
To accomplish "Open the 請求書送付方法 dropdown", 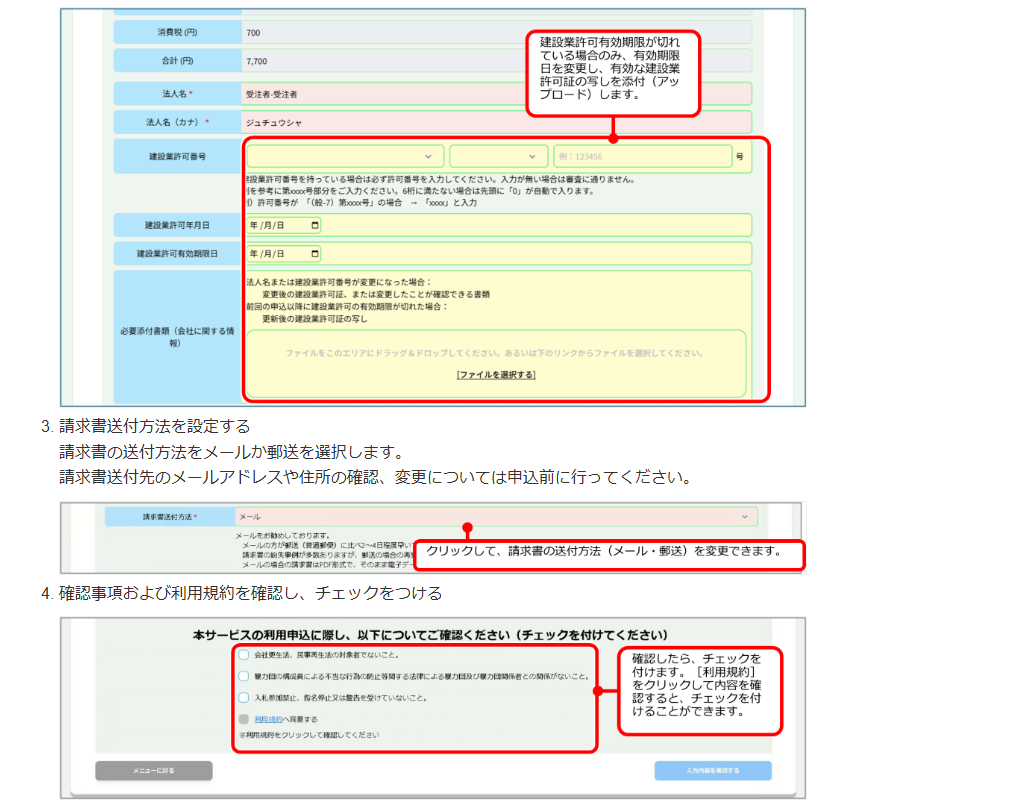I will (x=495, y=517).
